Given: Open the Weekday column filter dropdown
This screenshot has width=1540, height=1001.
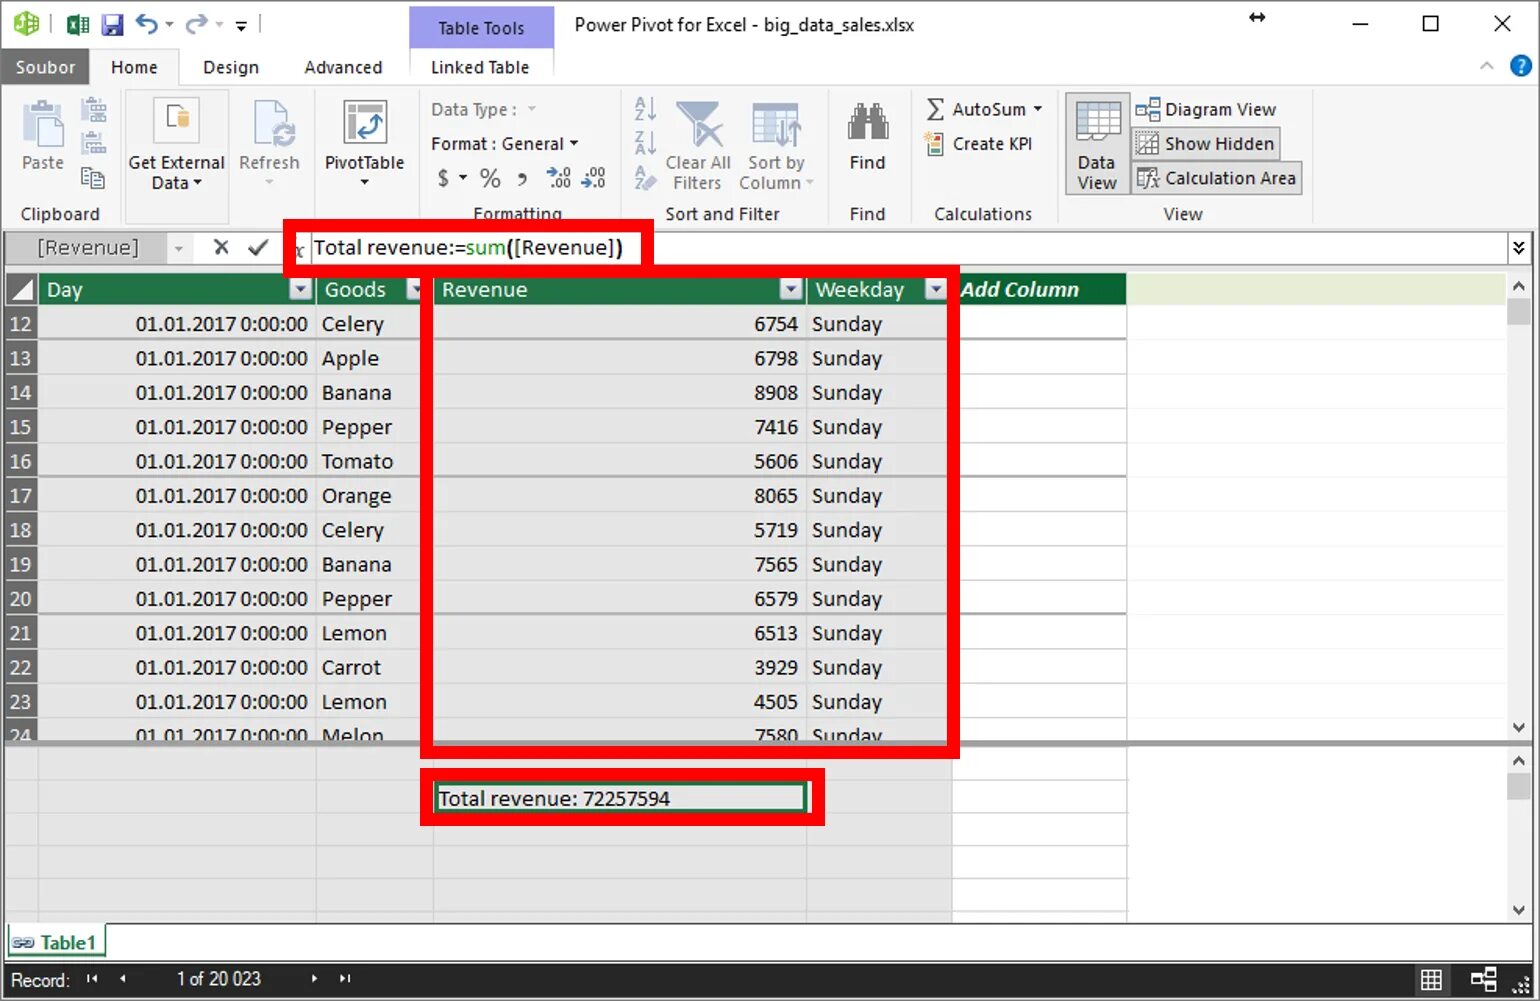Looking at the screenshot, I should 936,290.
